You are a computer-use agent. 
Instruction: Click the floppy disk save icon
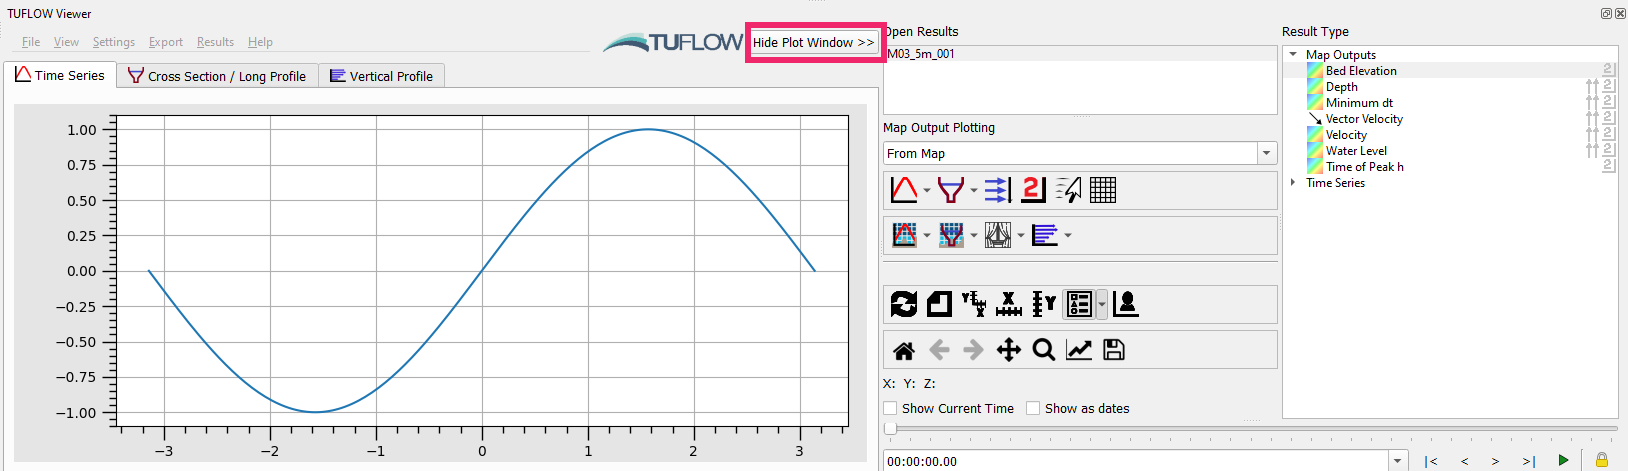1114,350
